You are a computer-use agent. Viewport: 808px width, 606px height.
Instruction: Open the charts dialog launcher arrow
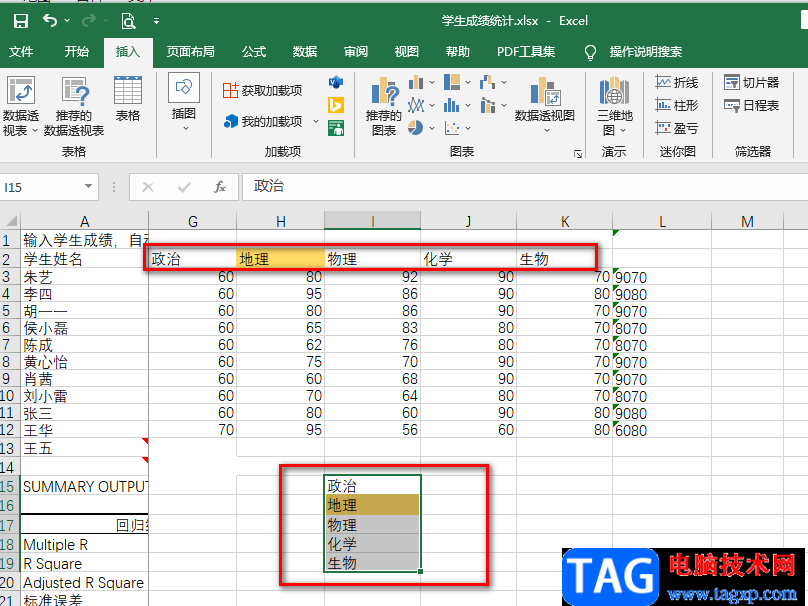(578, 154)
